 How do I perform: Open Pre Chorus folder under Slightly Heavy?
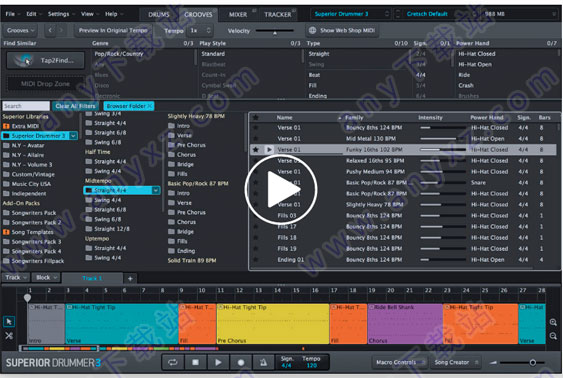187,145
